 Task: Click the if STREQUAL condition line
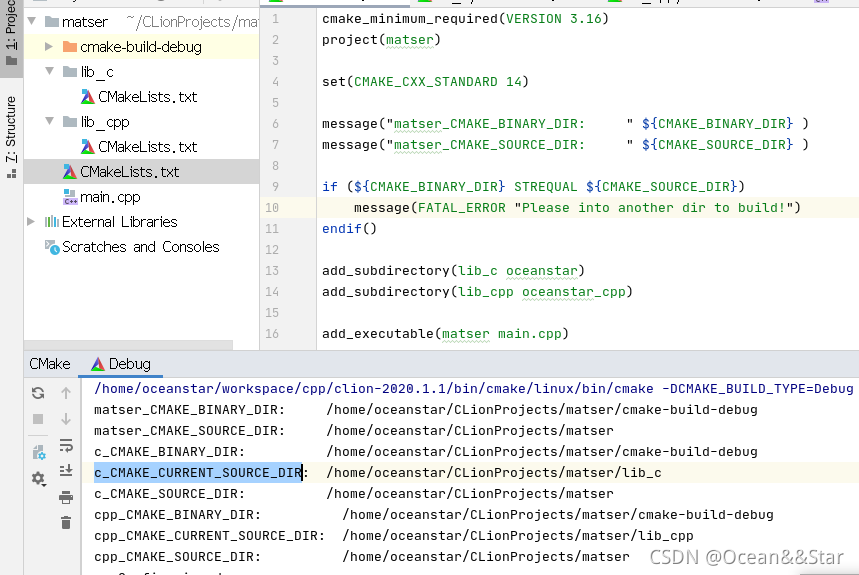(x=533, y=187)
